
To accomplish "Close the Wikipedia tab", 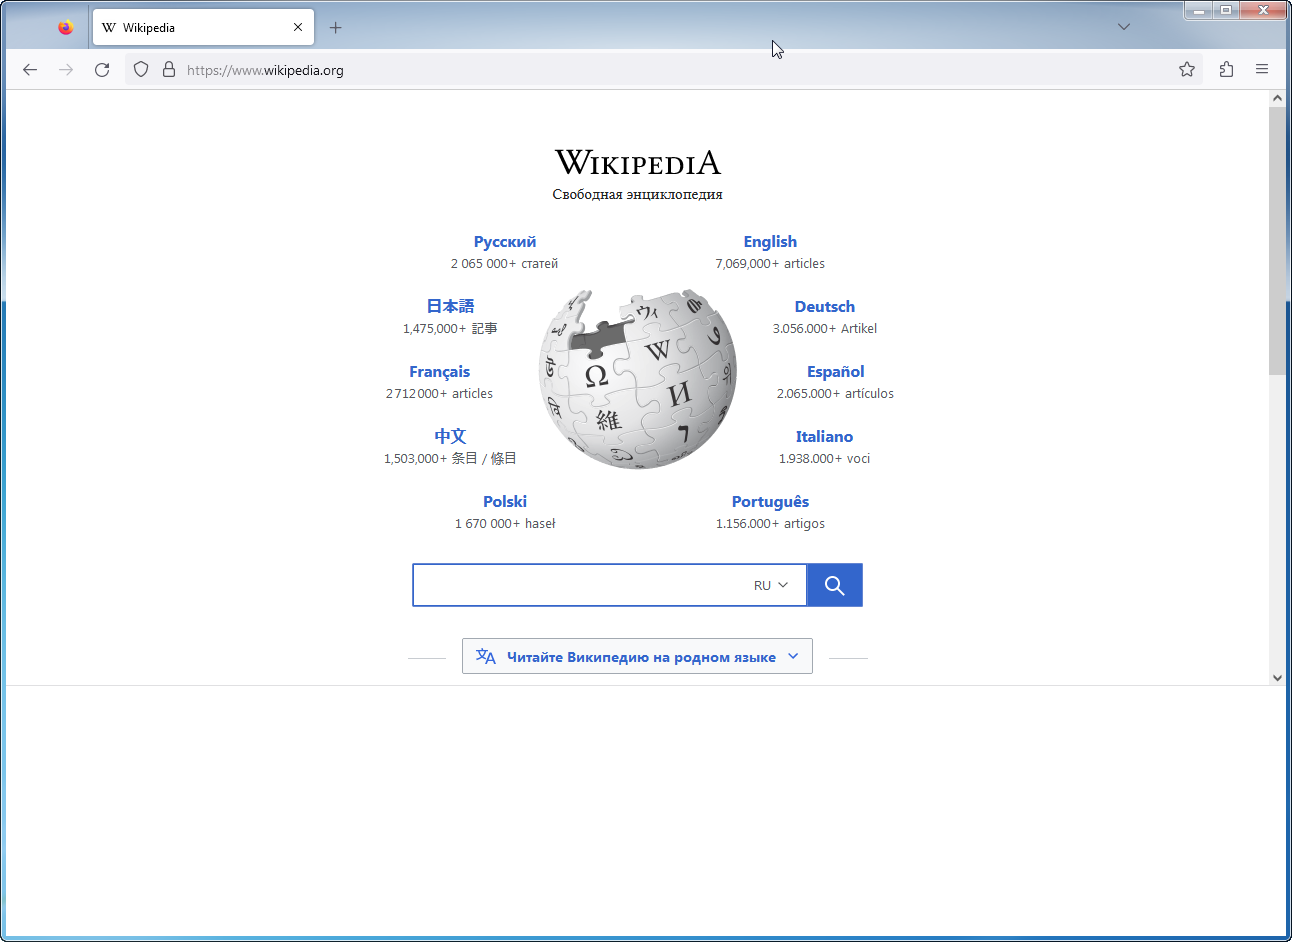I will (298, 28).
